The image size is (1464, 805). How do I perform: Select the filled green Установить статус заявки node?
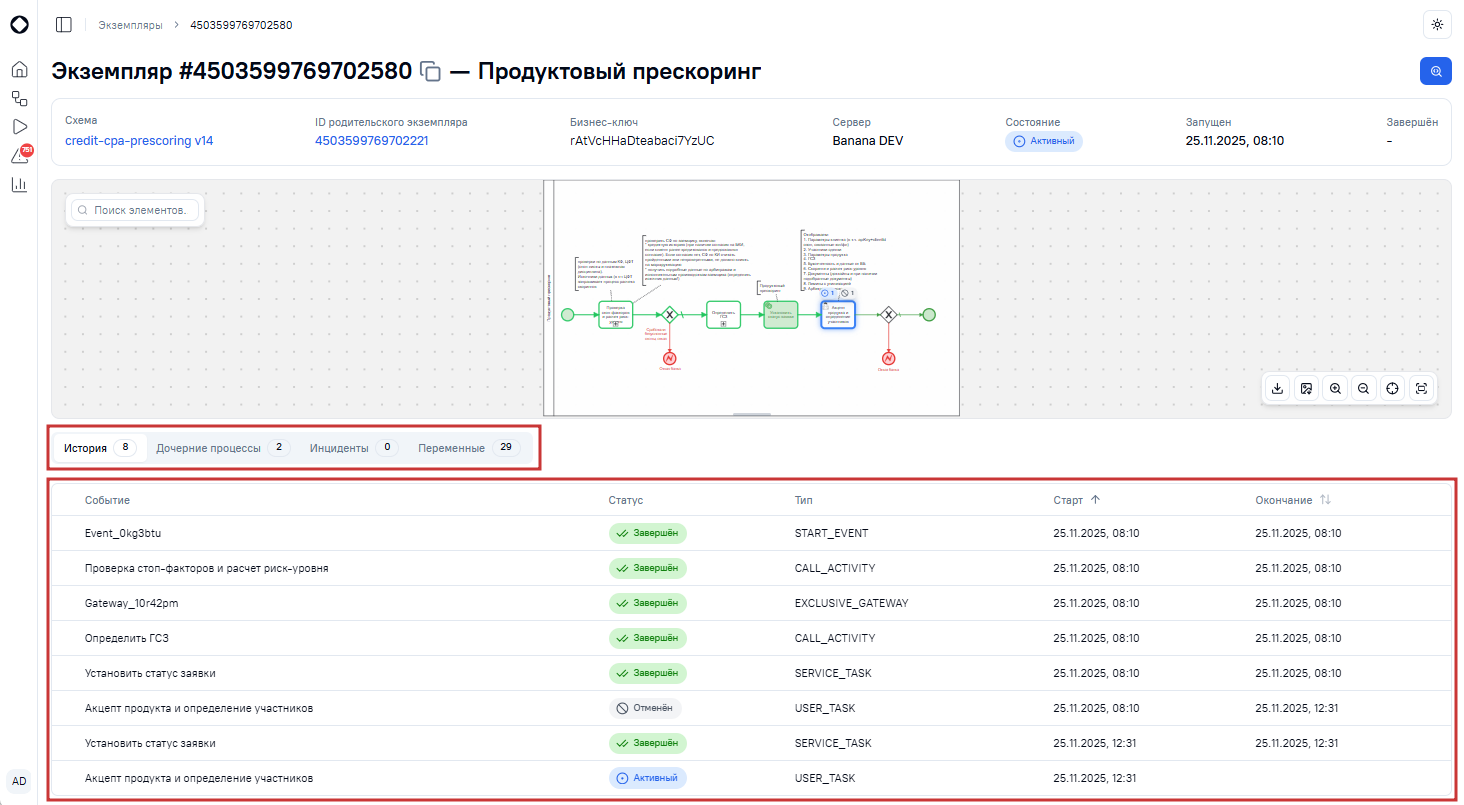[x=781, y=314]
